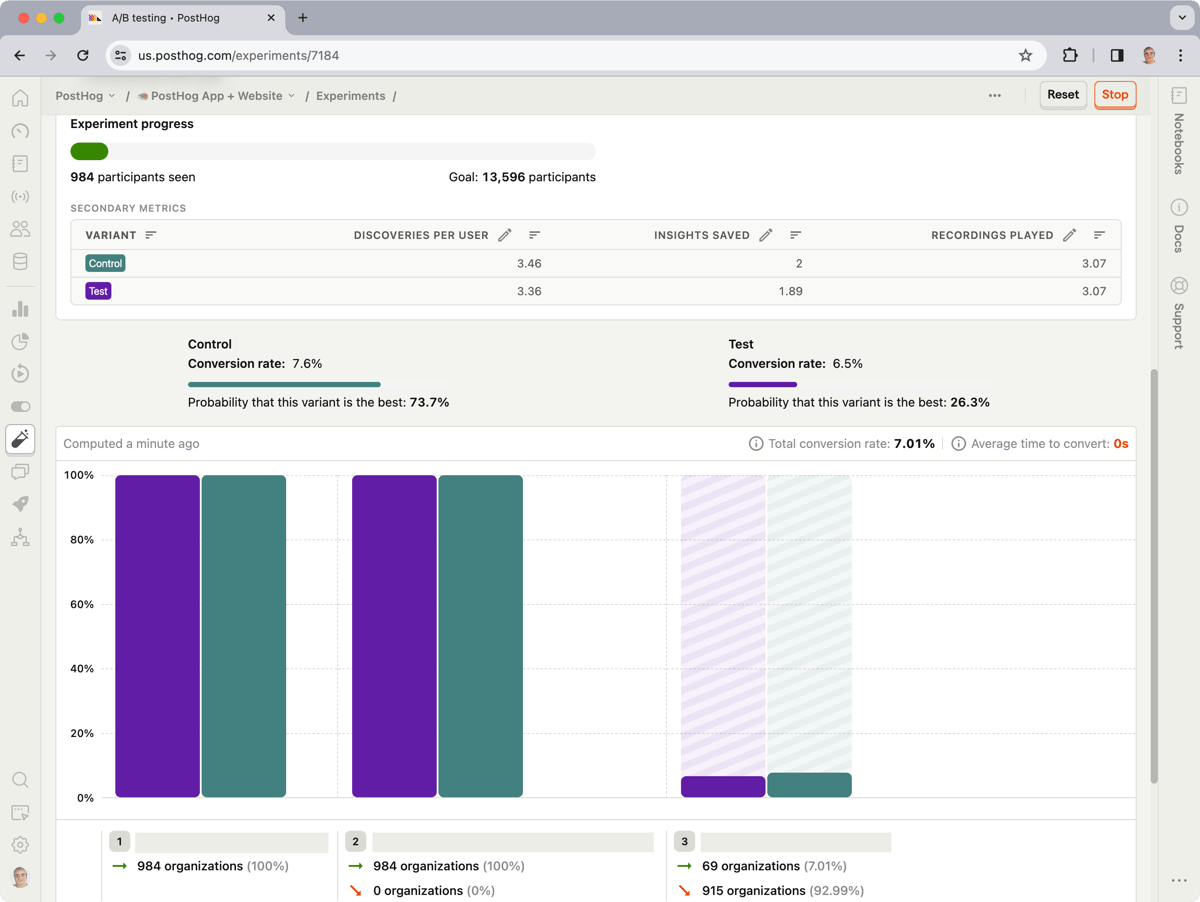This screenshot has height=902, width=1200.
Task: Click the step 3 purple converted bar
Action: pos(723,787)
